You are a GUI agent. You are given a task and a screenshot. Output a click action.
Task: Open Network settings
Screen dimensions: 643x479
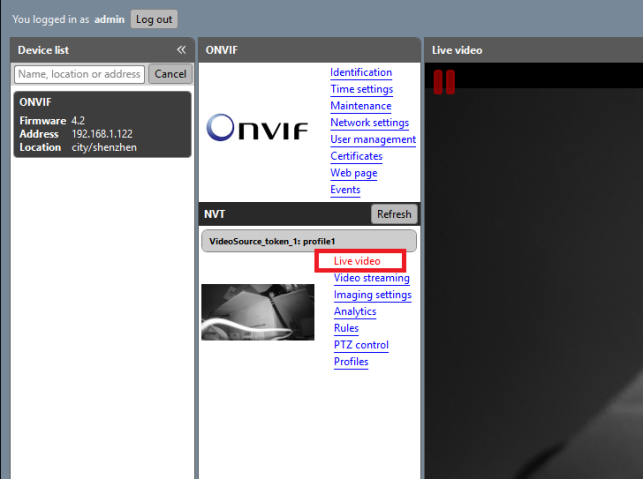coord(369,123)
